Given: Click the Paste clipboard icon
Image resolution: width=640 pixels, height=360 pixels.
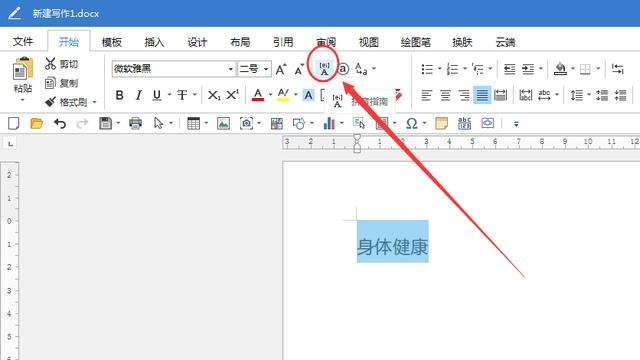Looking at the screenshot, I should click(23, 69).
